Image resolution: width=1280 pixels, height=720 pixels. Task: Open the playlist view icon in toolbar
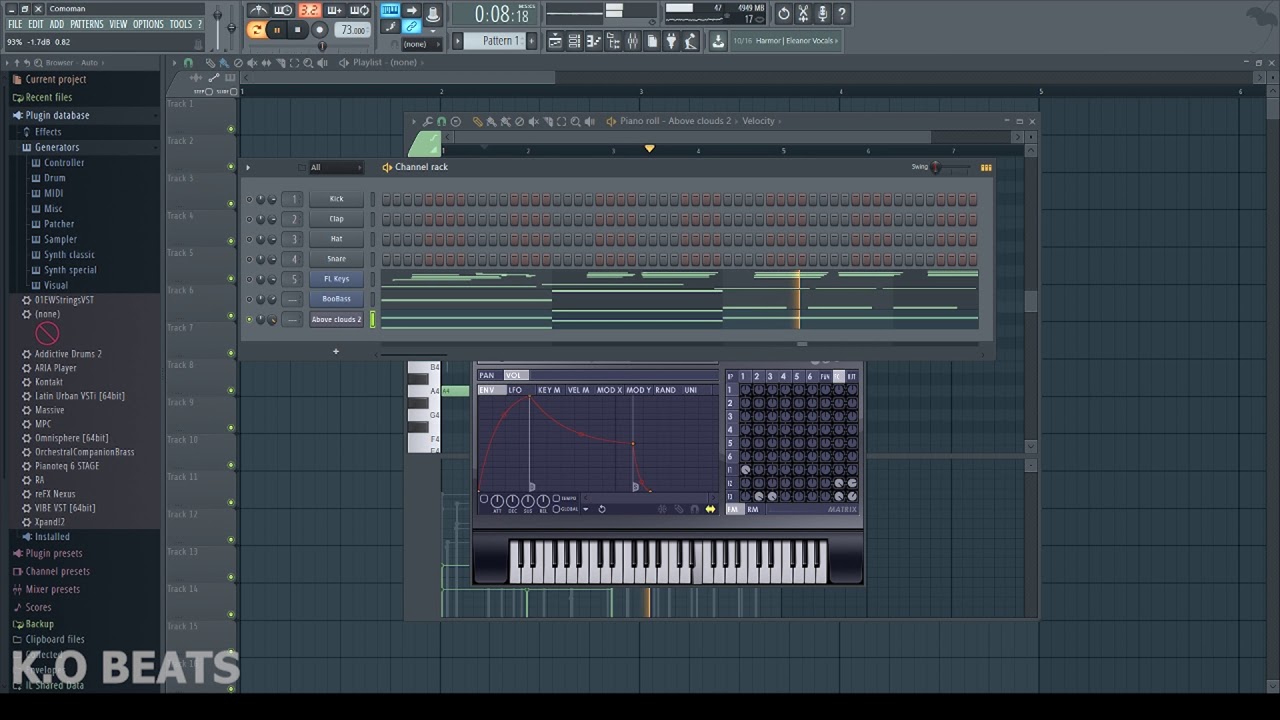coord(556,41)
